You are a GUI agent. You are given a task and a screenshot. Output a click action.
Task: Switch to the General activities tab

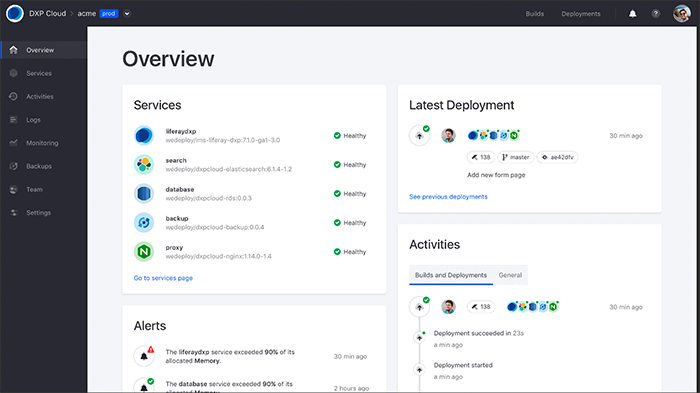pos(510,275)
